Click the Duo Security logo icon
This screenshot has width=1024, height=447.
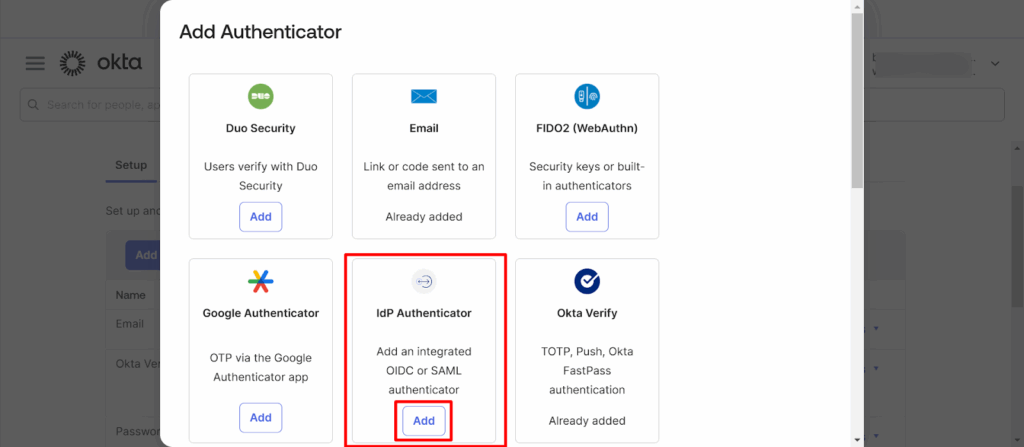click(261, 96)
